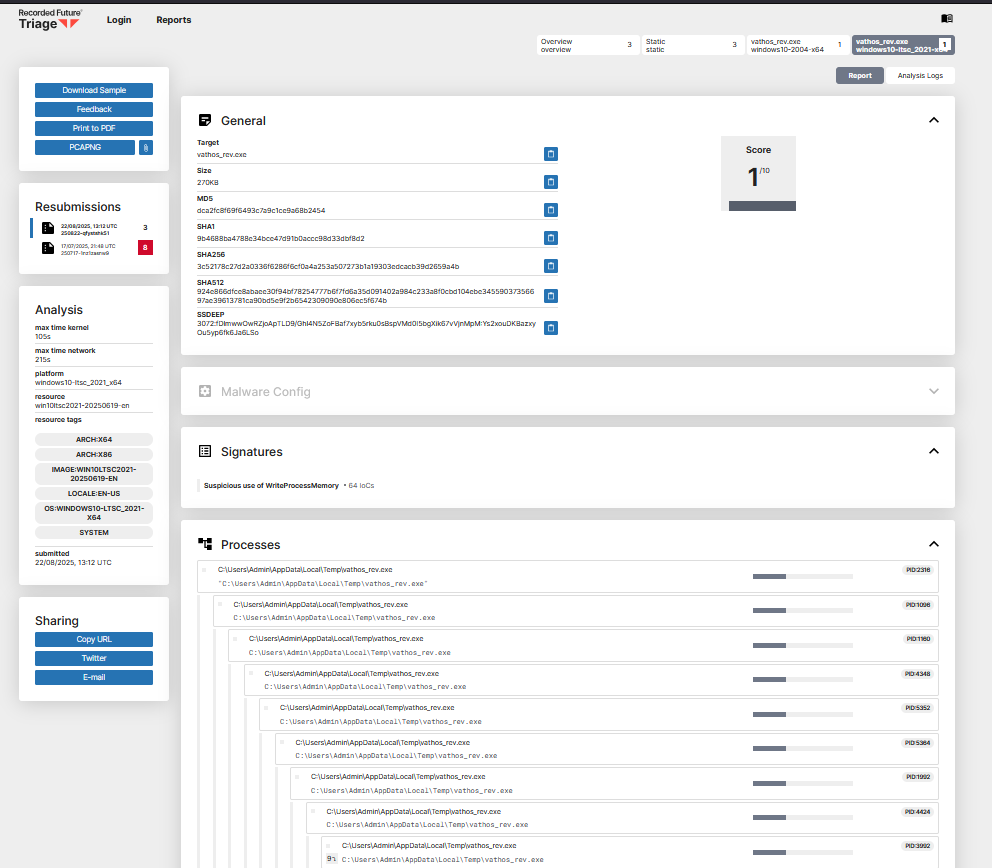Click the Score 1/10 box

click(x=759, y=173)
